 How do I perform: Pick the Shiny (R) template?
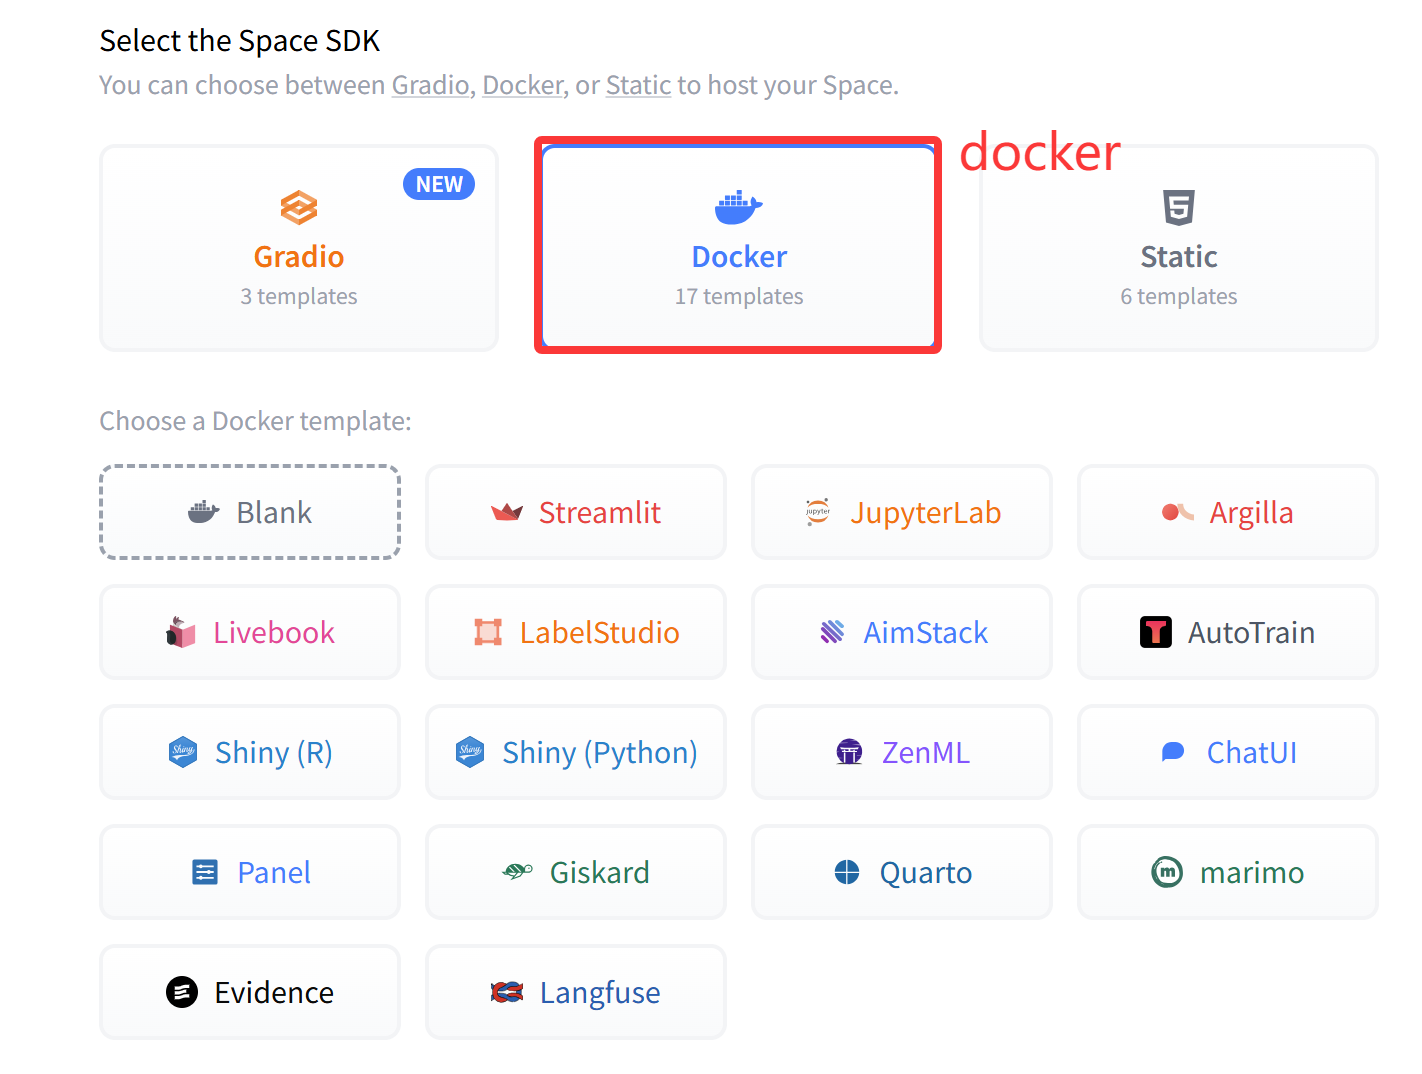[x=250, y=752]
